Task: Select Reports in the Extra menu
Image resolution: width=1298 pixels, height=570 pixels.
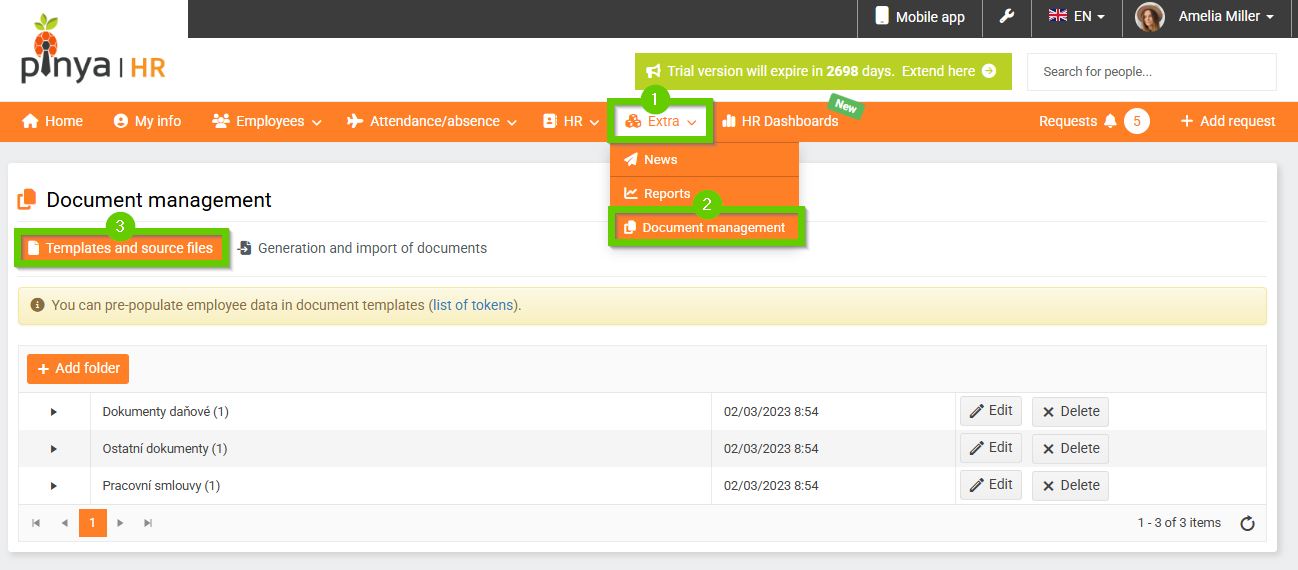Action: pyautogui.click(x=704, y=193)
